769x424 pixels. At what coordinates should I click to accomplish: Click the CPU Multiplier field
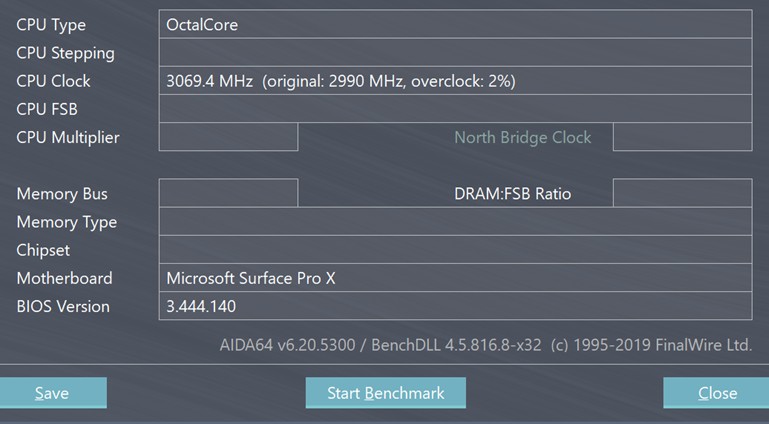228,137
